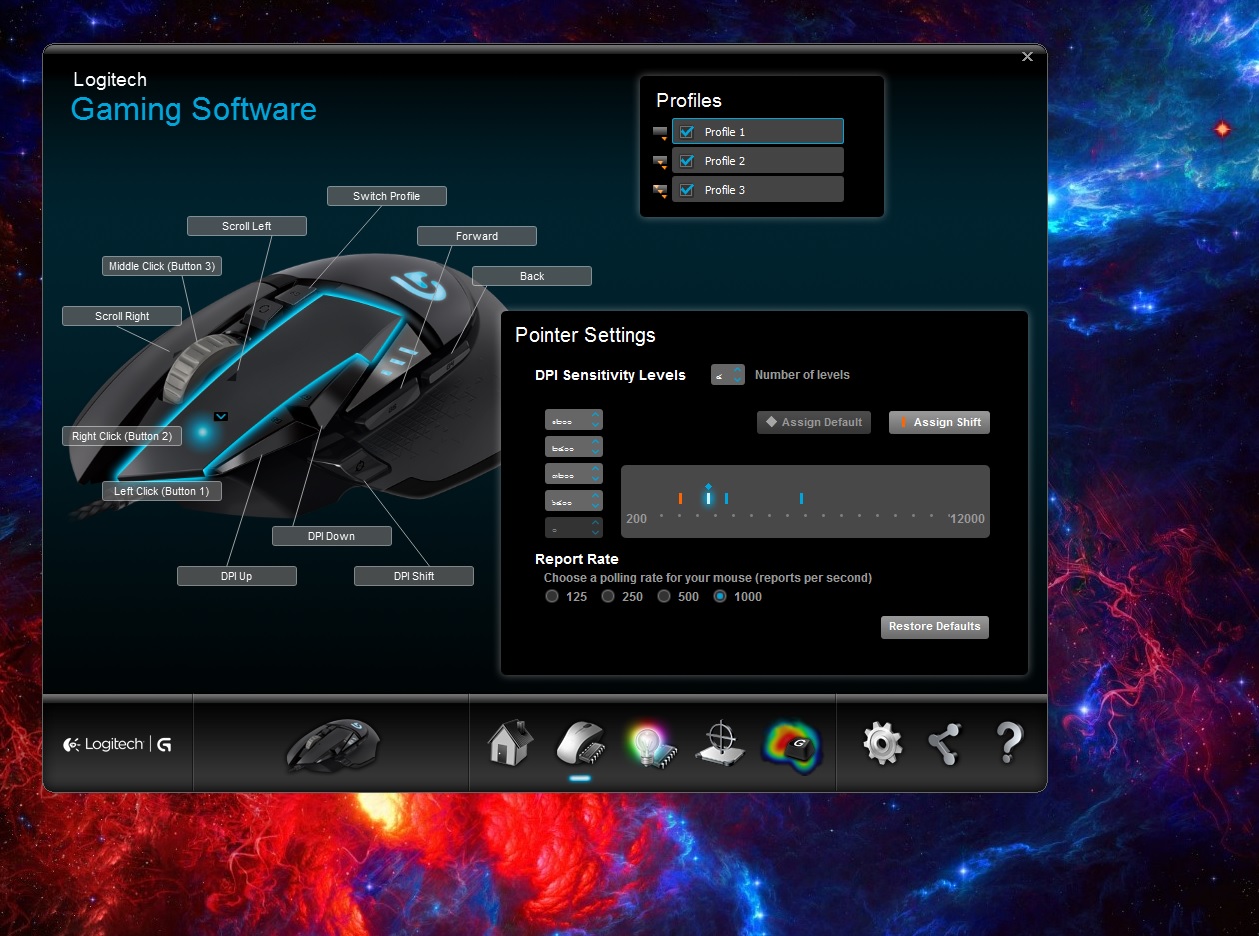The height and width of the screenshot is (936, 1259).
Task: Select the glowing default marker on DPI slider
Action: point(708,495)
